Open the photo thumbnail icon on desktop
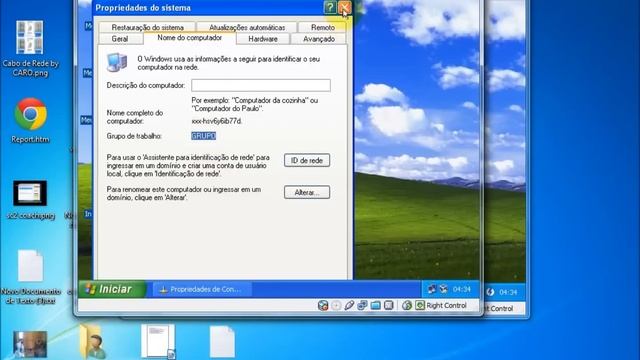The image size is (640, 360). (x=30, y=344)
